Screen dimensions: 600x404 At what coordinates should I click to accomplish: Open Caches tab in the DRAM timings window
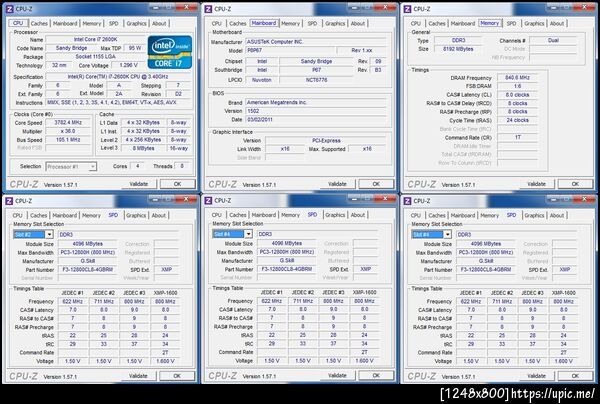point(437,23)
